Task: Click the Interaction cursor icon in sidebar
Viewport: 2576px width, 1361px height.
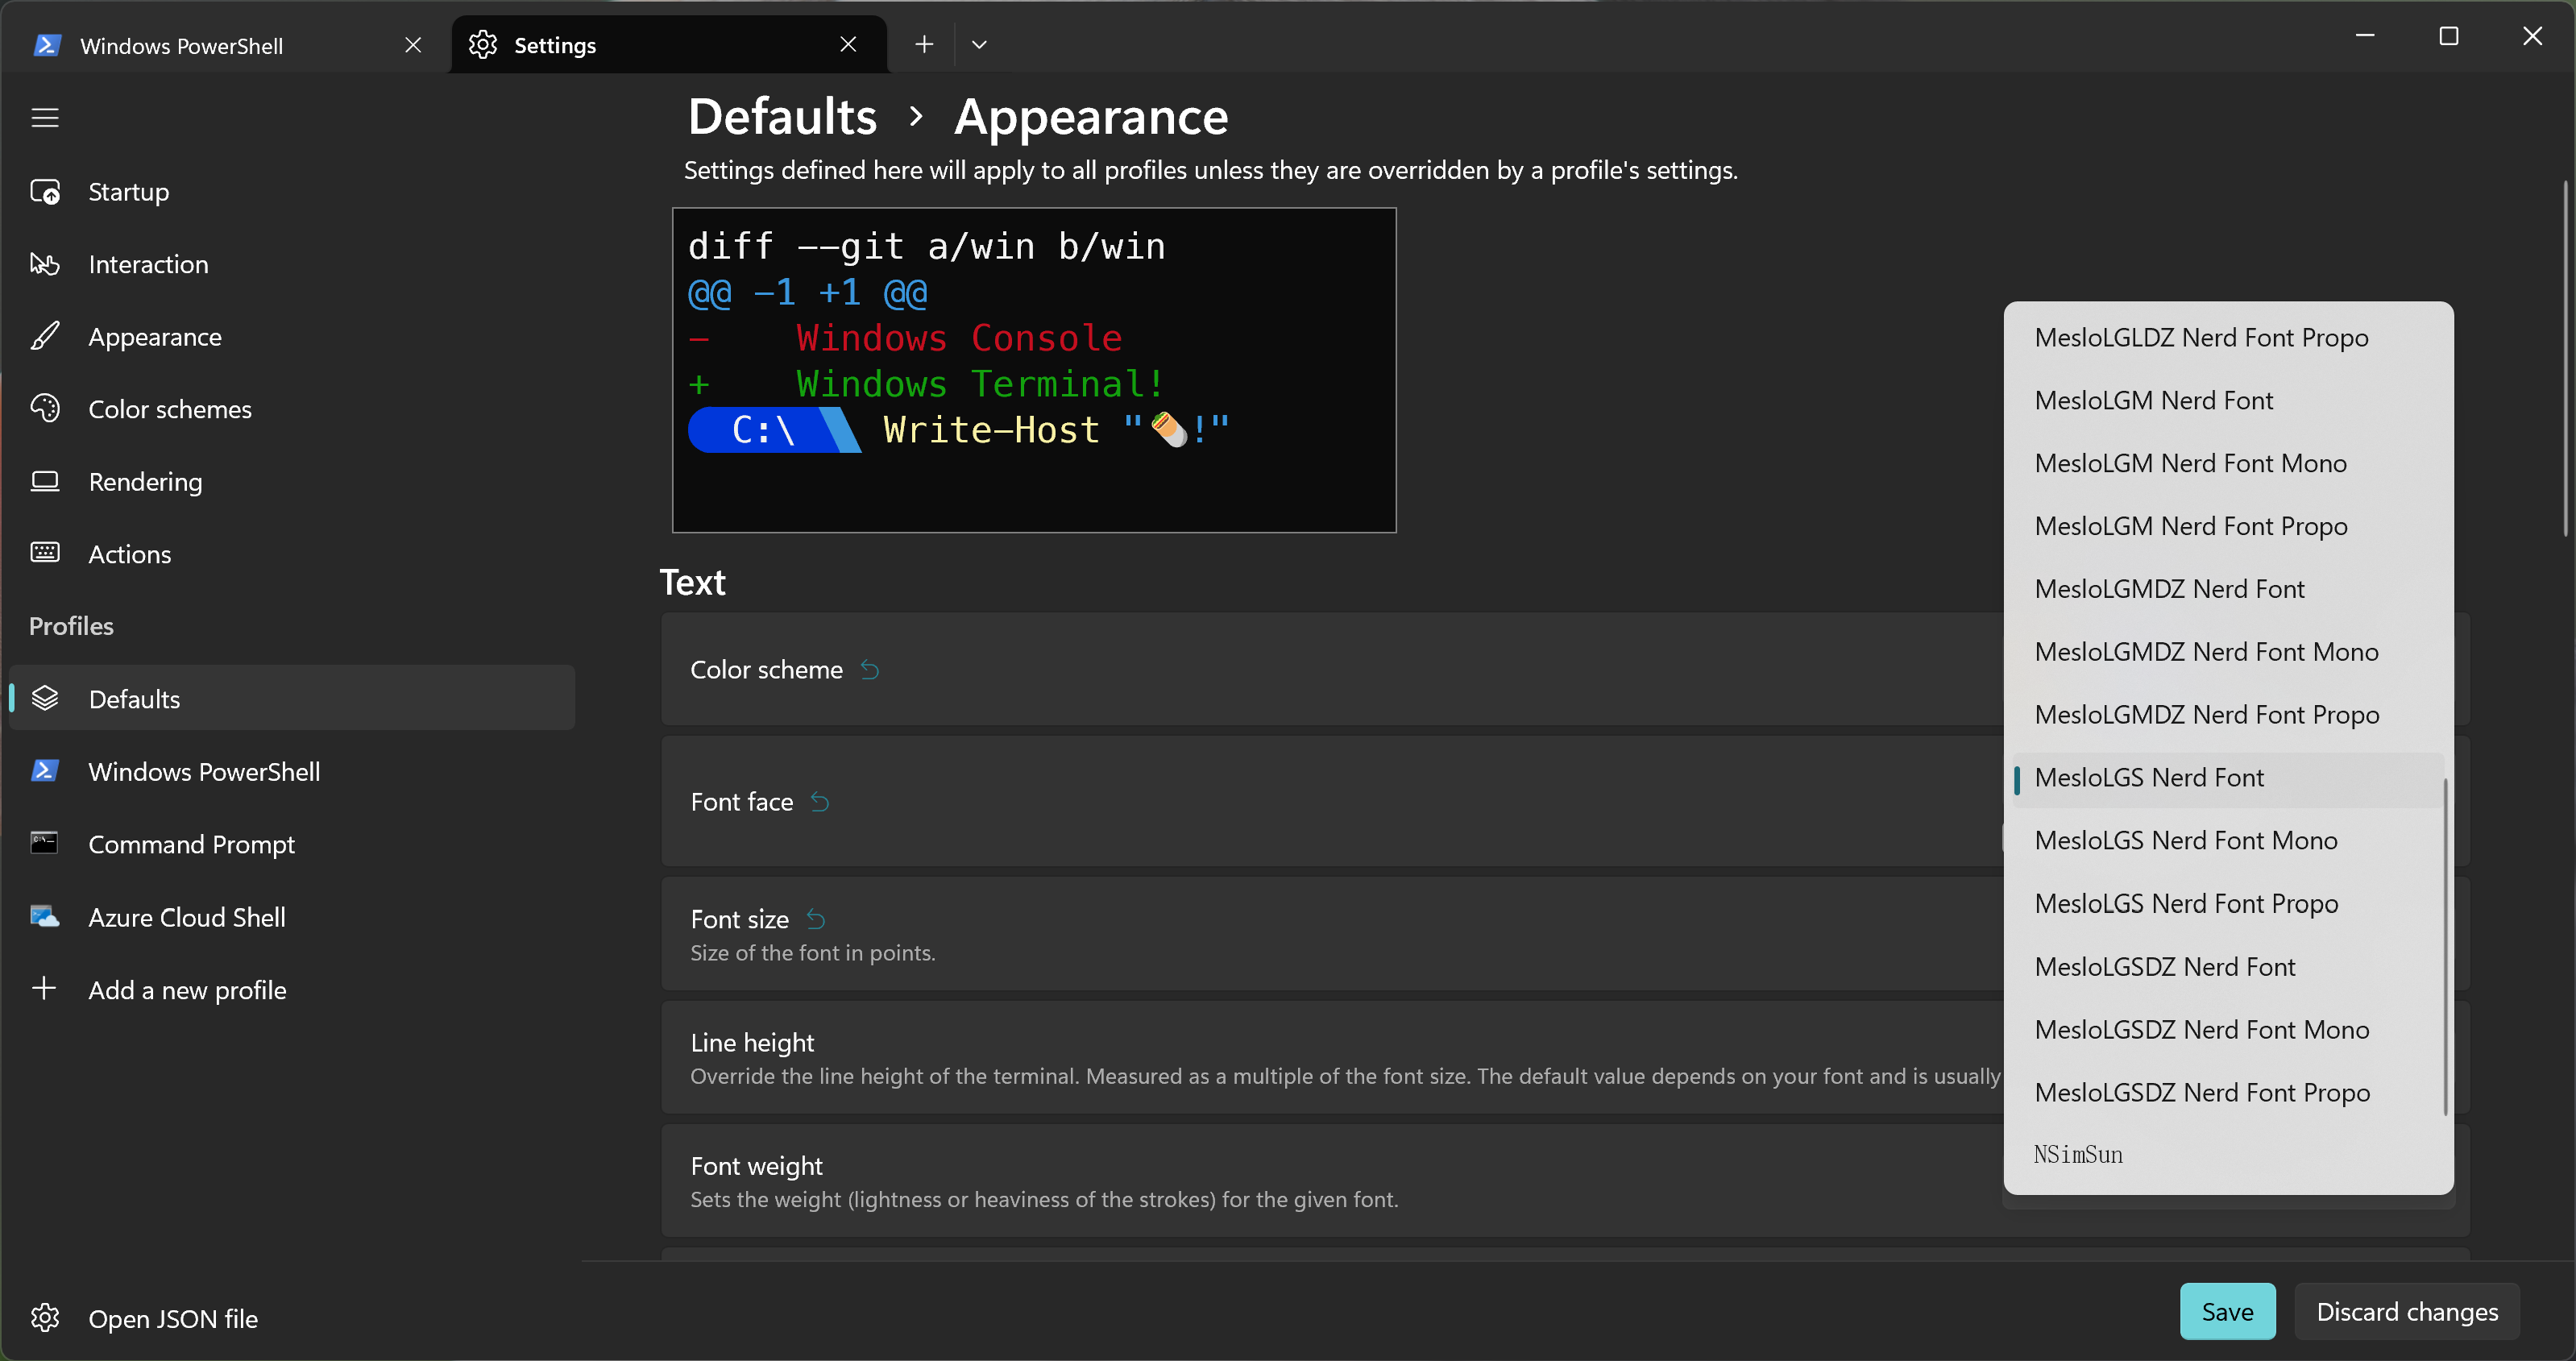Action: click(45, 264)
